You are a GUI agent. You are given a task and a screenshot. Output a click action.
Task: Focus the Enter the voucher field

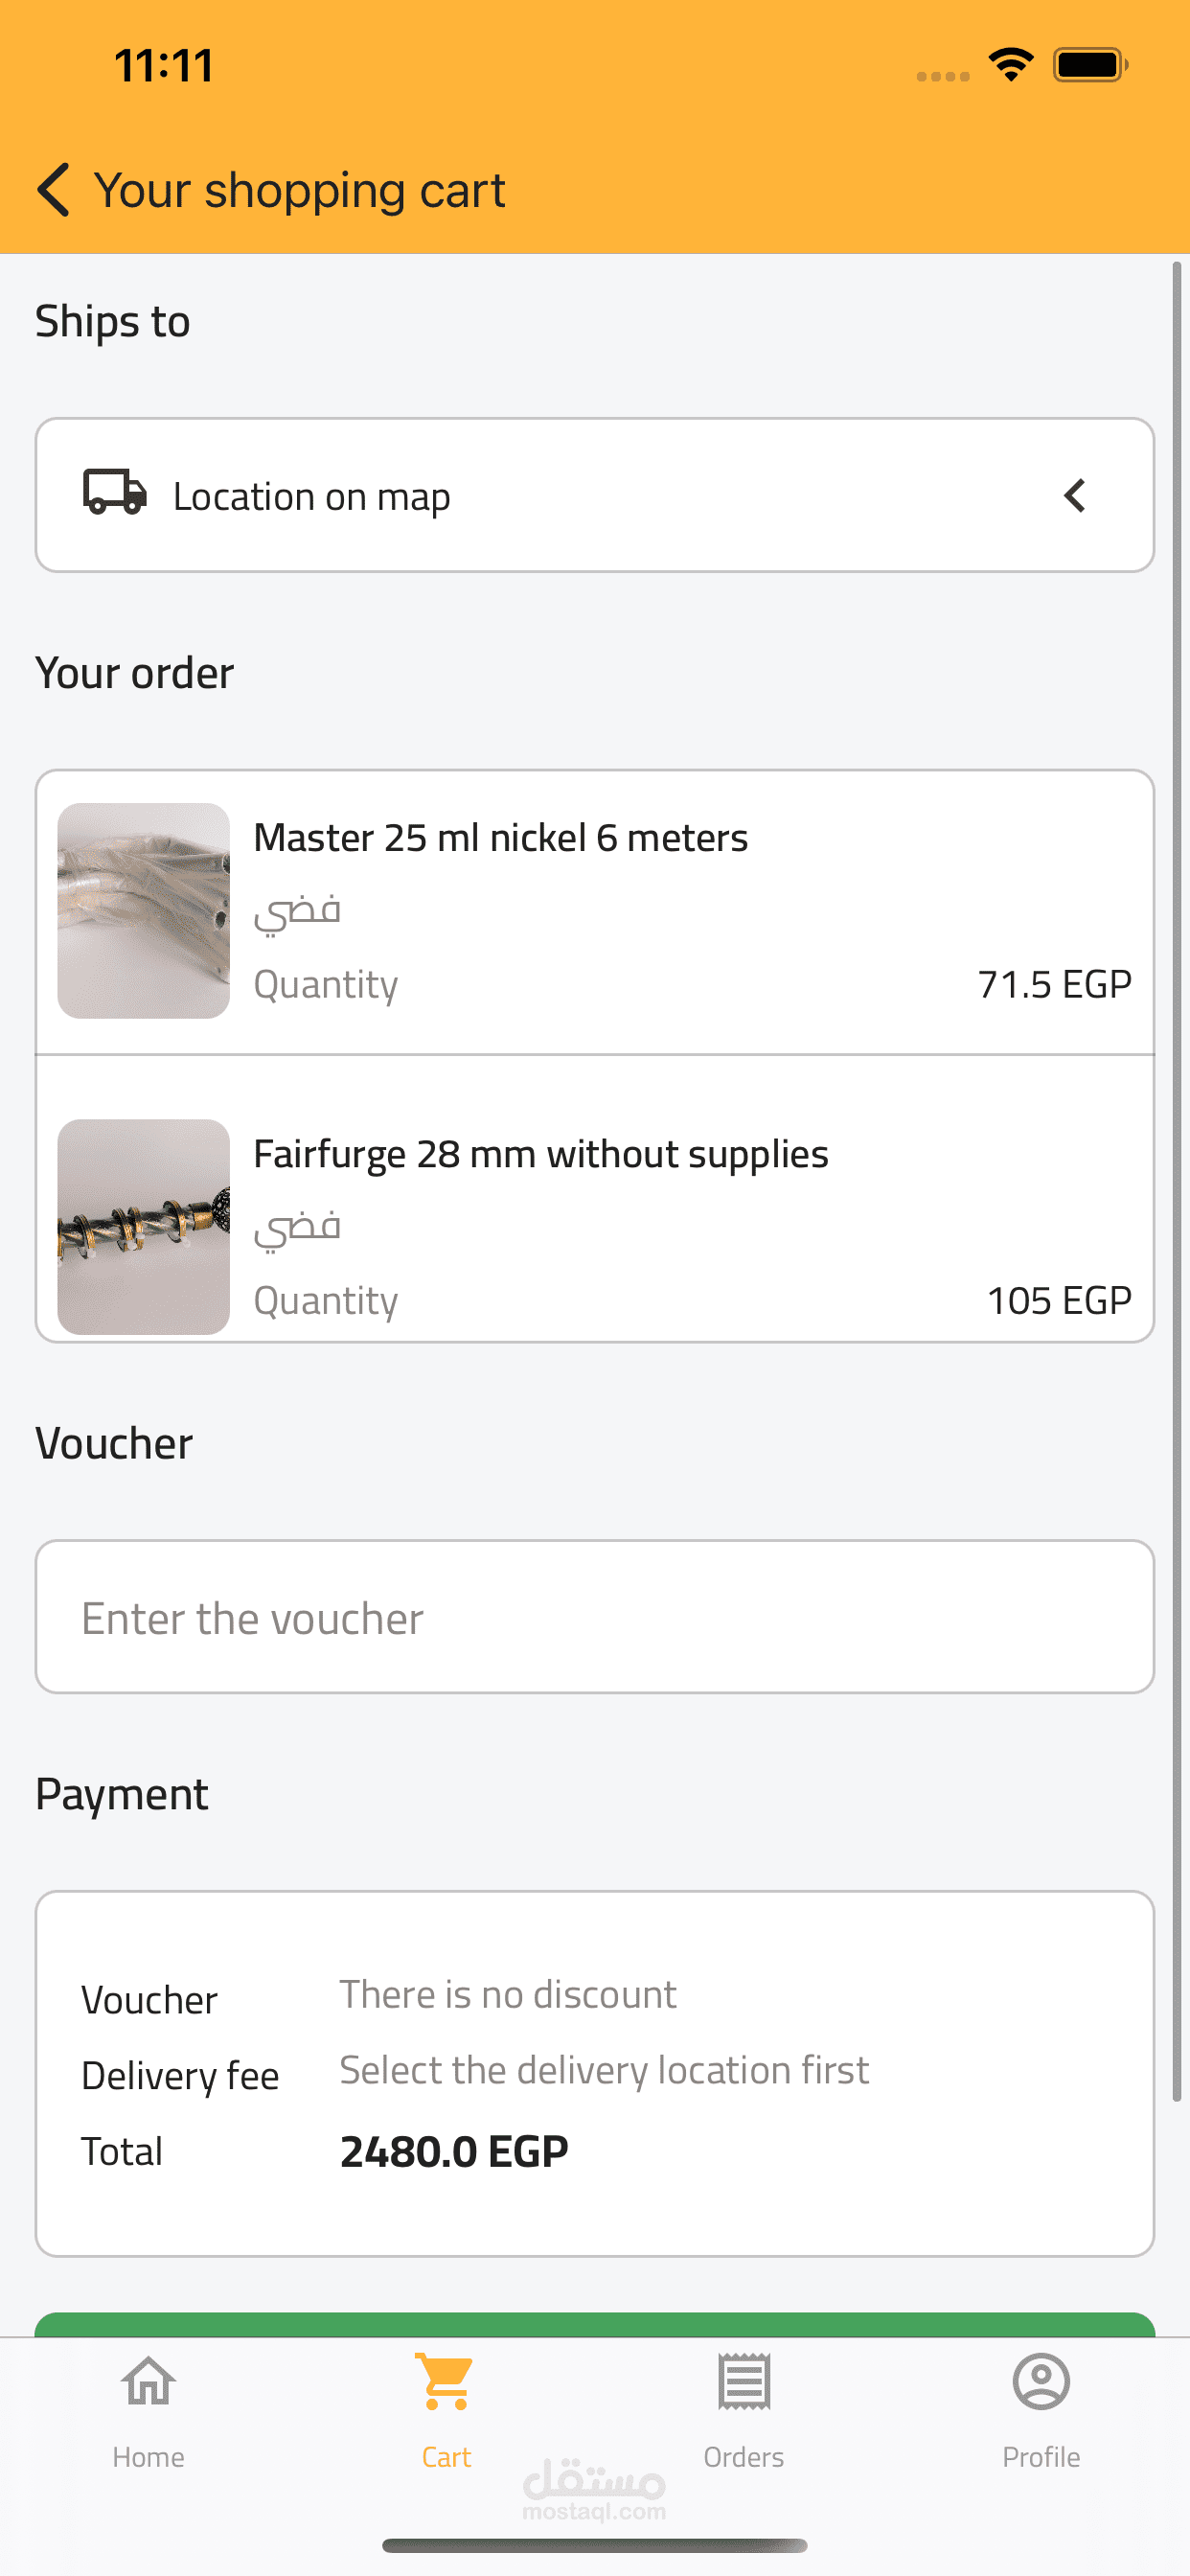click(x=594, y=1617)
